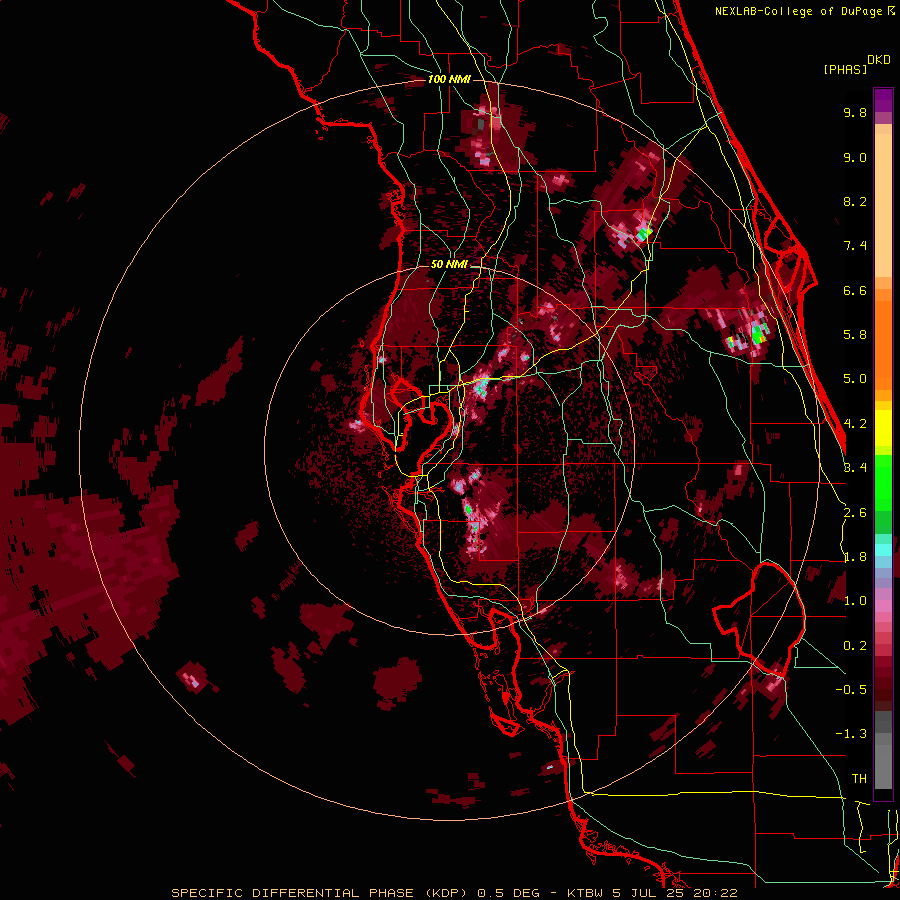The height and width of the screenshot is (900, 900).
Task: Click the -1.3 scale value
Action: (x=851, y=734)
